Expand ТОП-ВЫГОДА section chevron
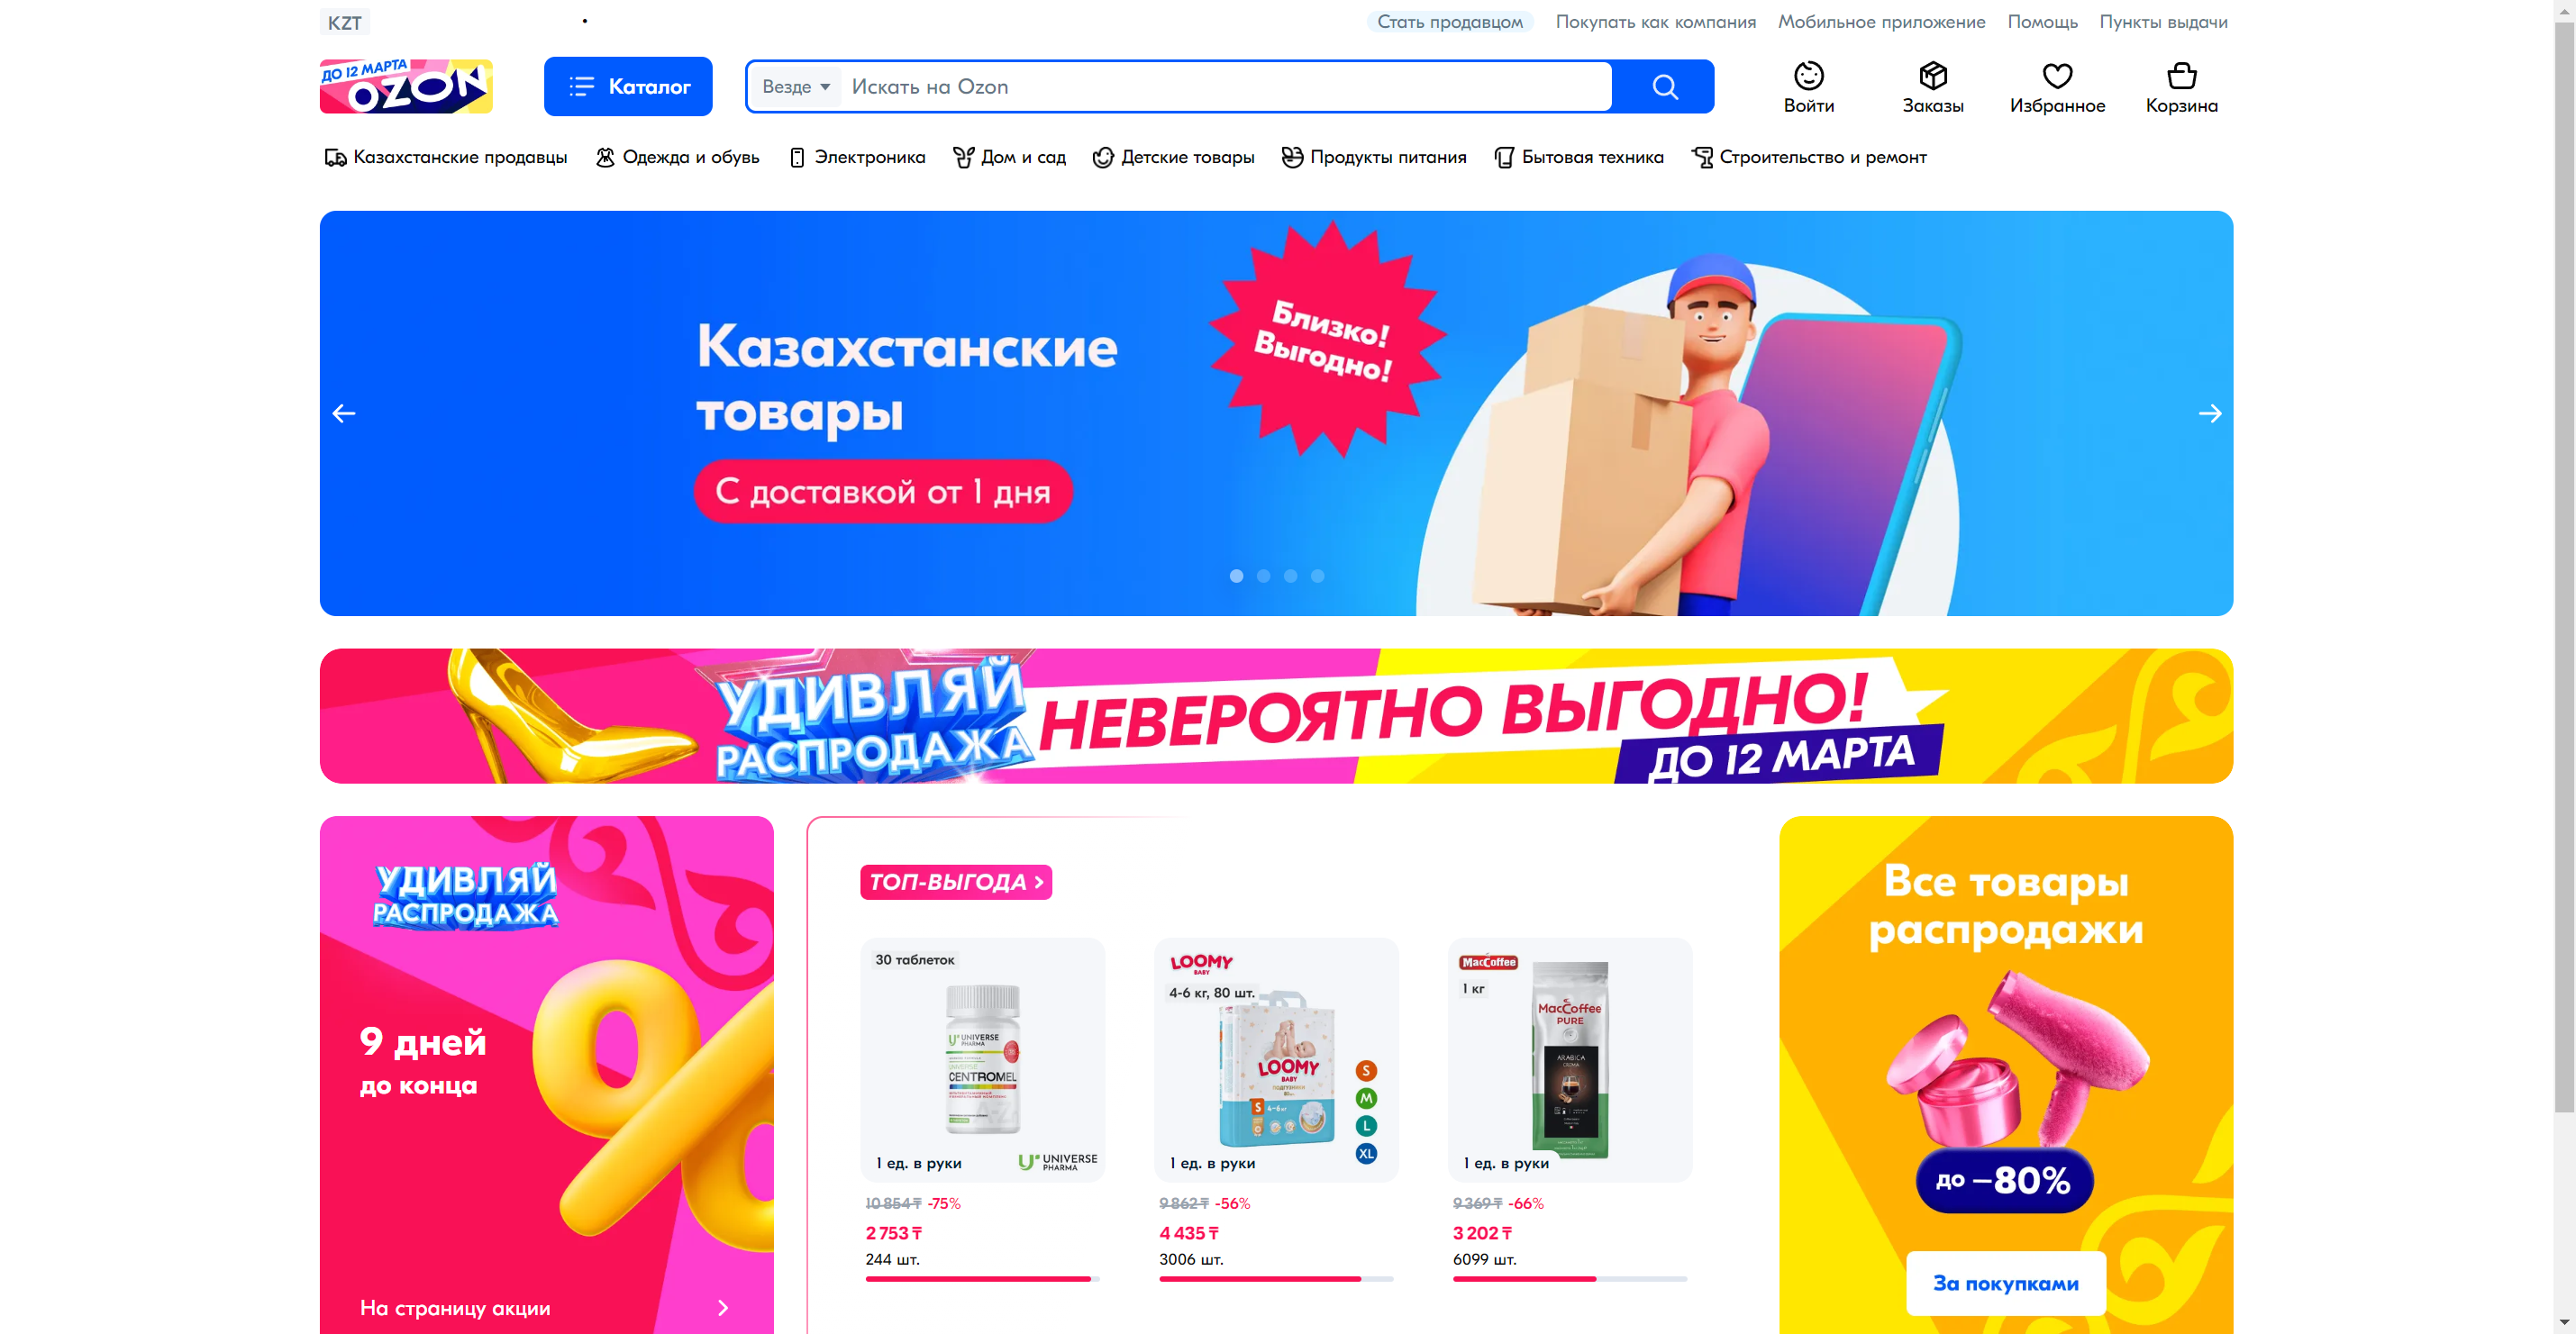This screenshot has height=1334, width=2576. point(1040,882)
